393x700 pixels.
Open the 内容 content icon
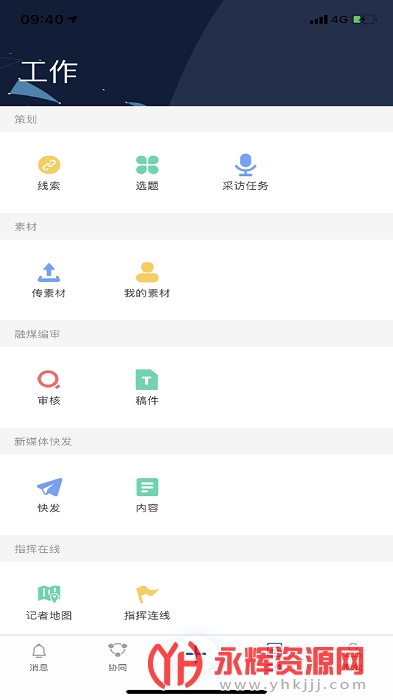147,487
